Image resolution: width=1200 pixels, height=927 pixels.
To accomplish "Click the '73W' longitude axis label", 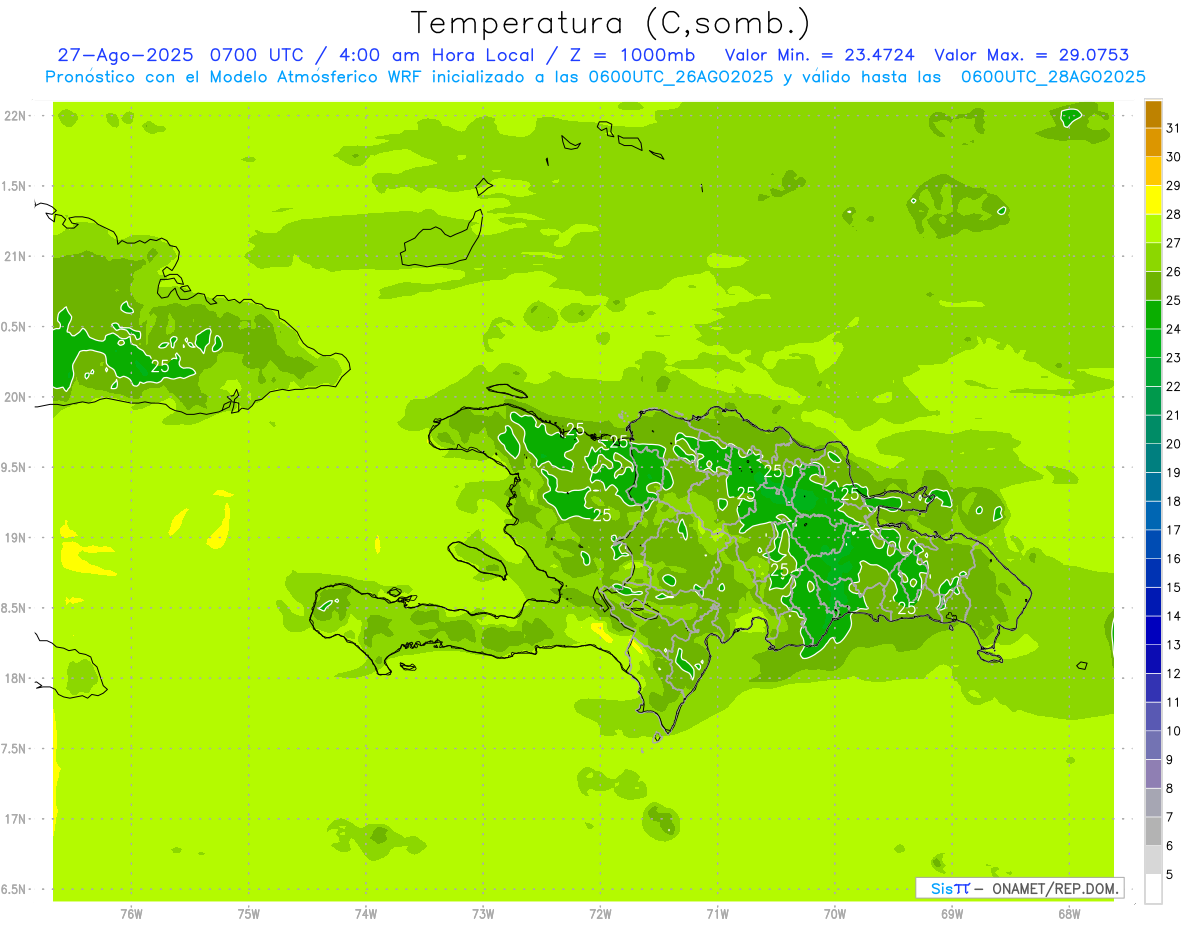I will (483, 915).
